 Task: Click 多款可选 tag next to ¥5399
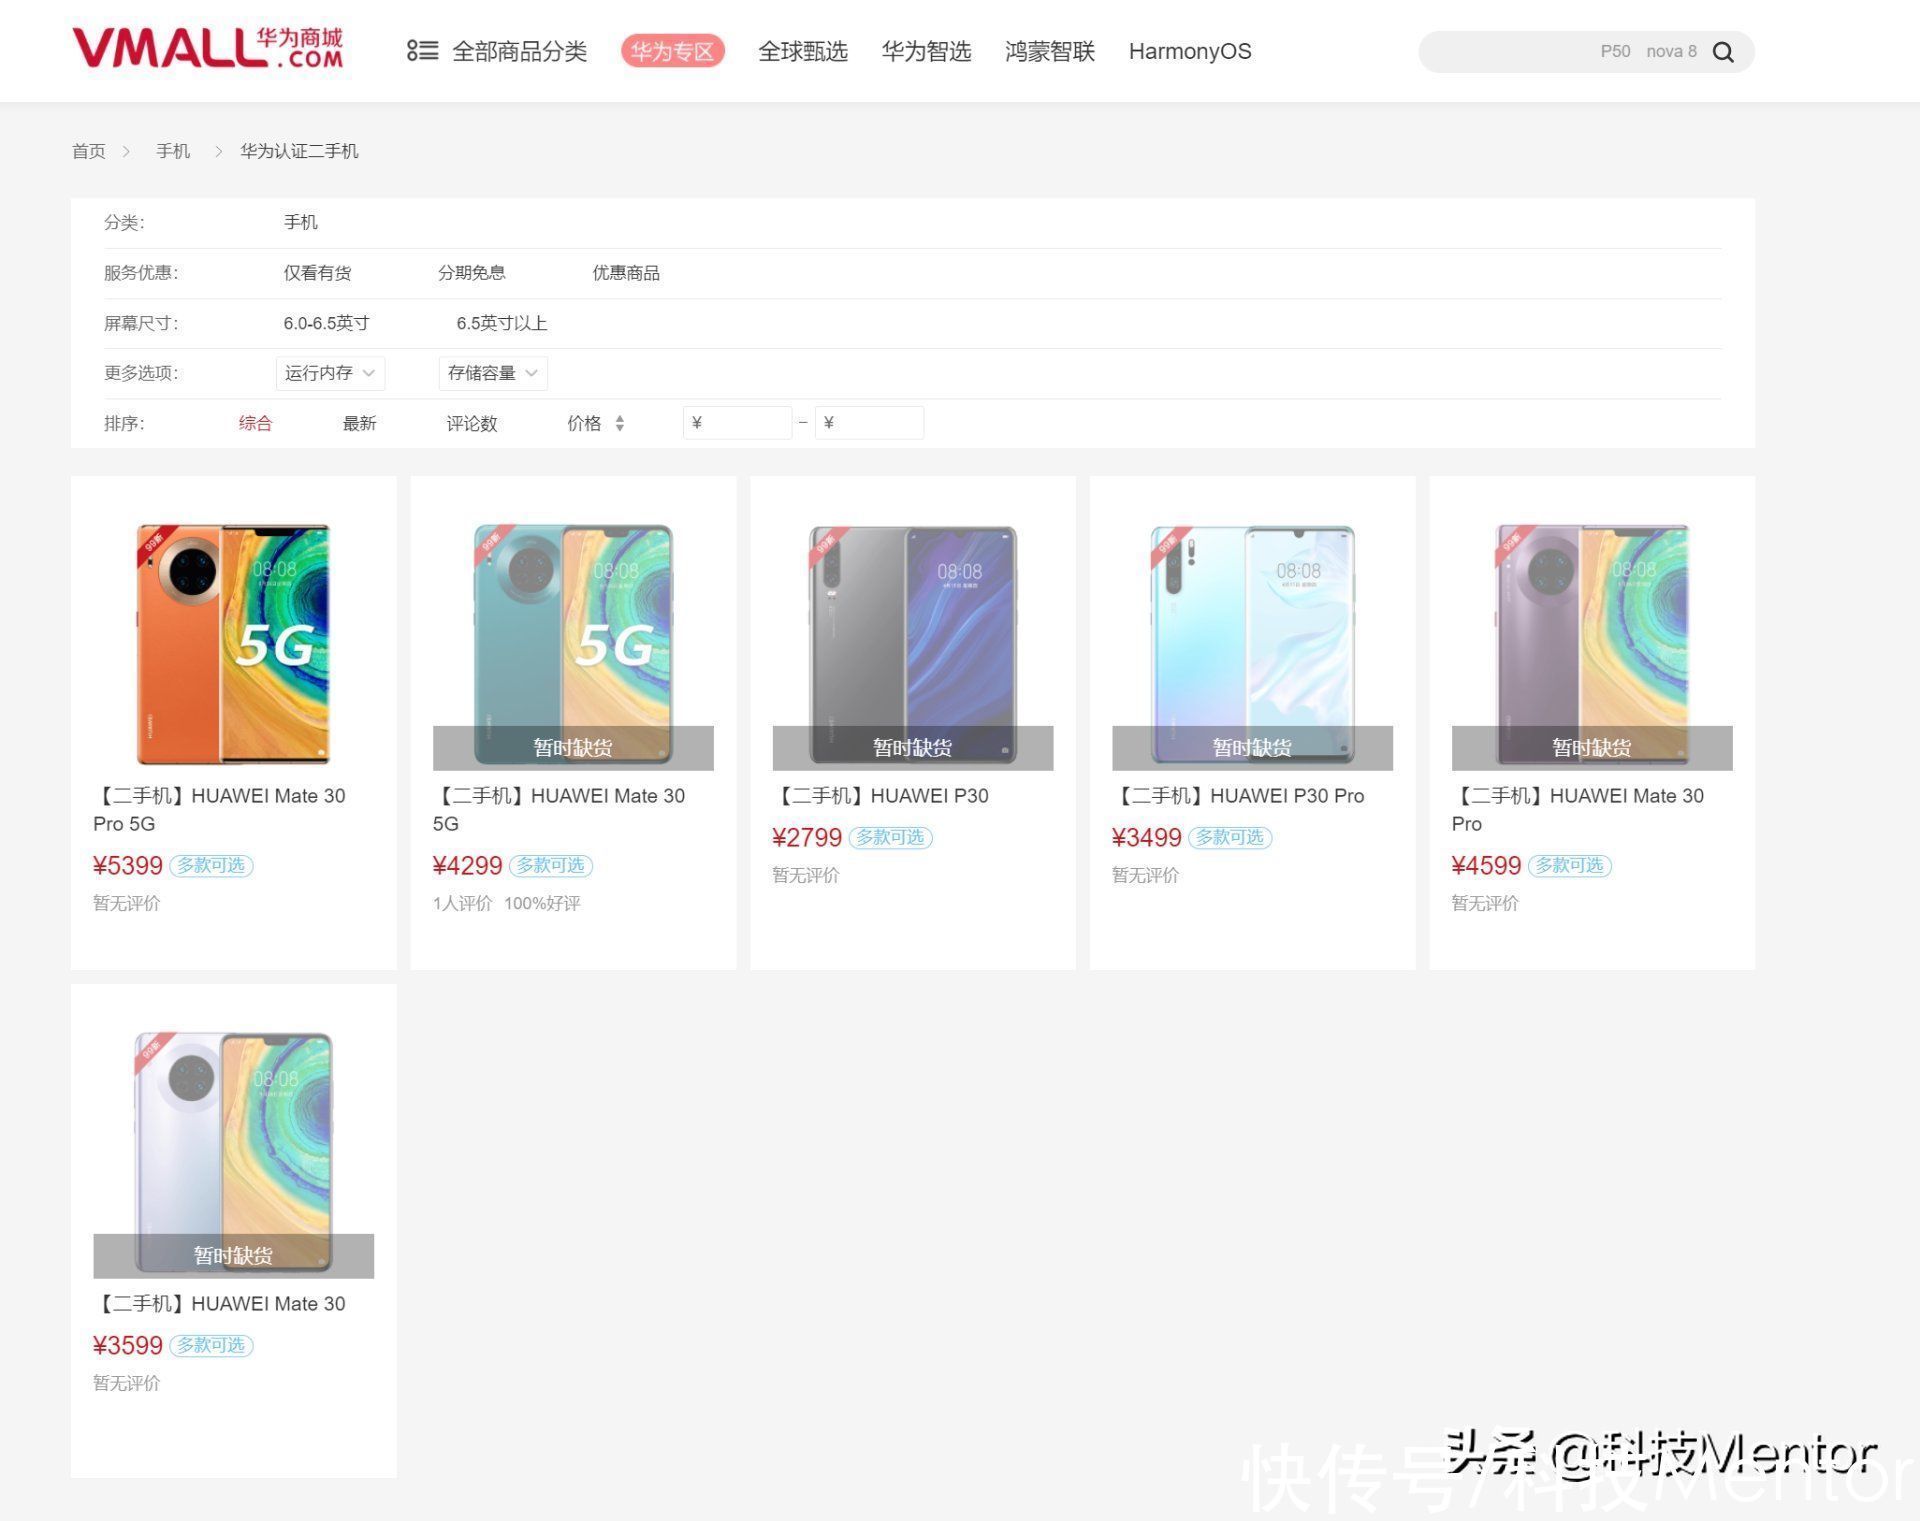point(211,866)
